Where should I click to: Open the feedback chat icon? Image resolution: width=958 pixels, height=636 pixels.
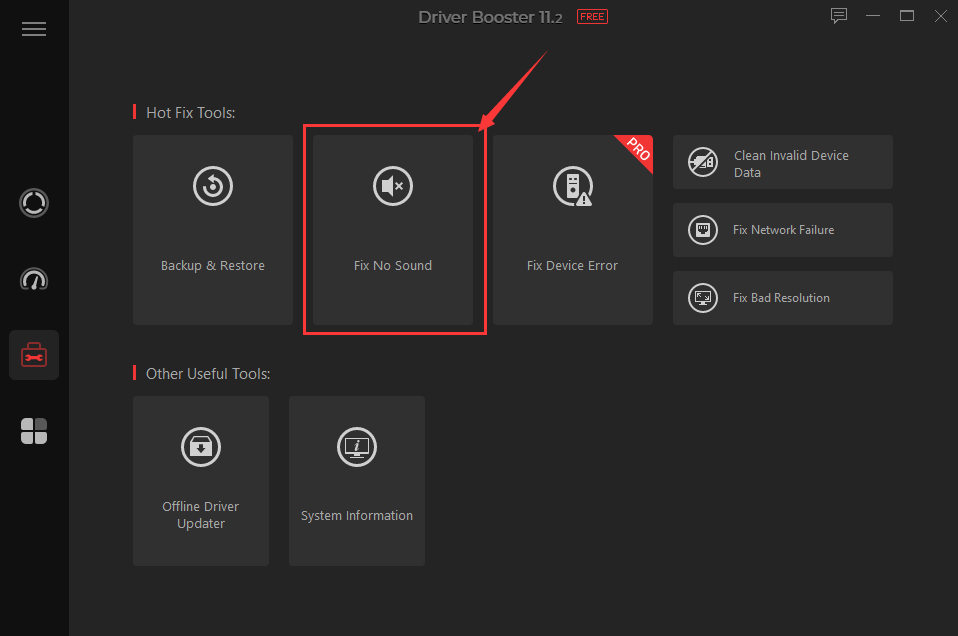coord(839,16)
